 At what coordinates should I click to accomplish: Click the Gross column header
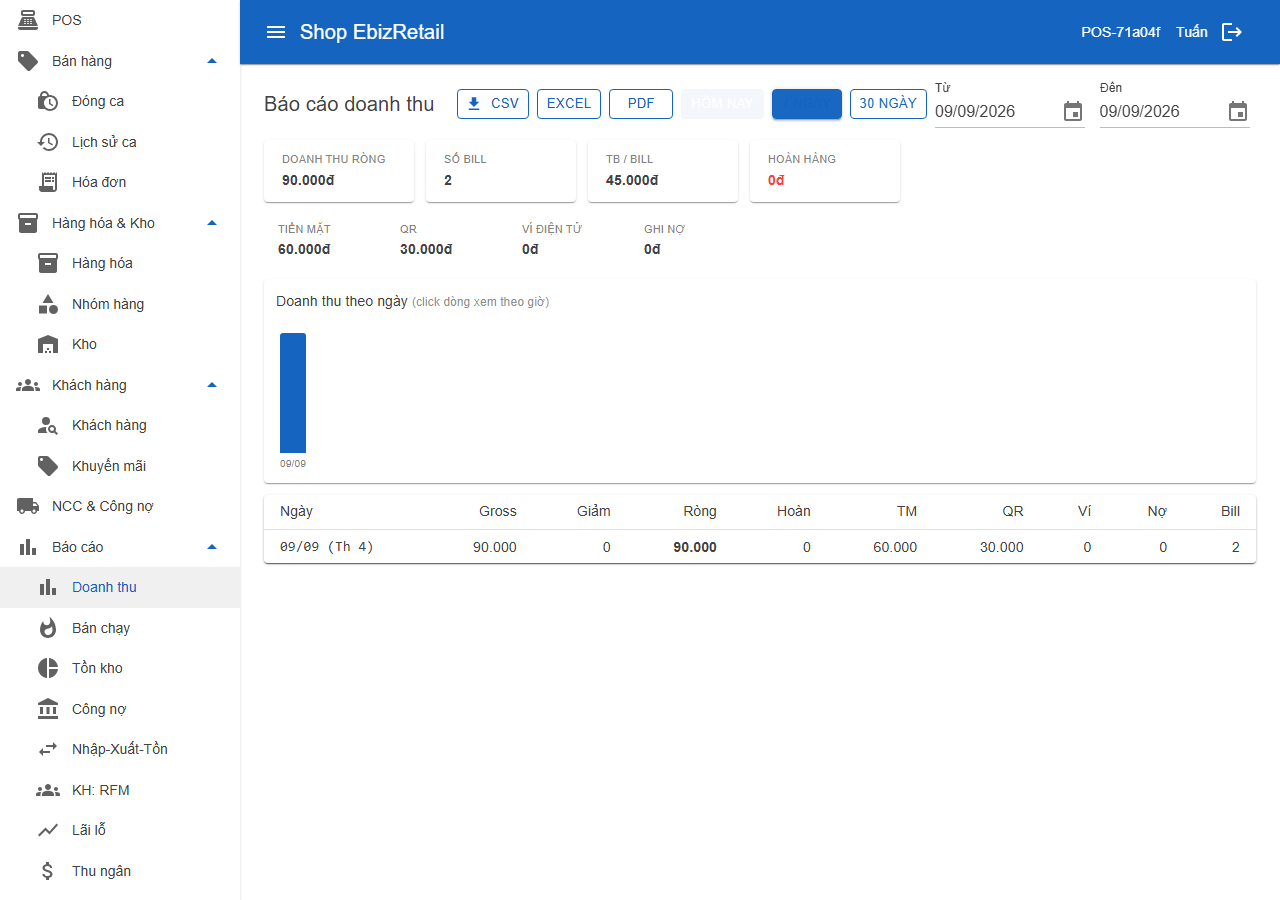[x=498, y=511]
